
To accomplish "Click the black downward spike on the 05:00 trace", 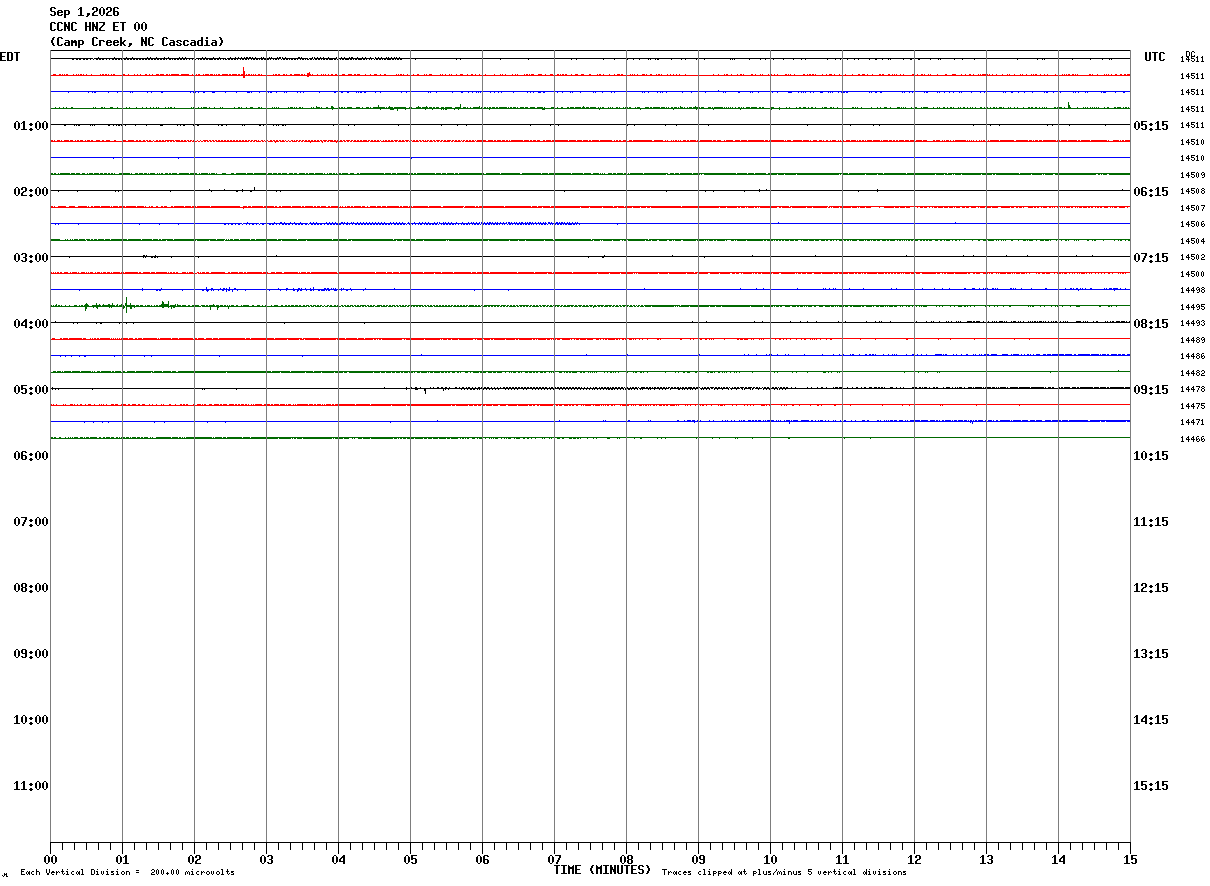I will [x=425, y=390].
